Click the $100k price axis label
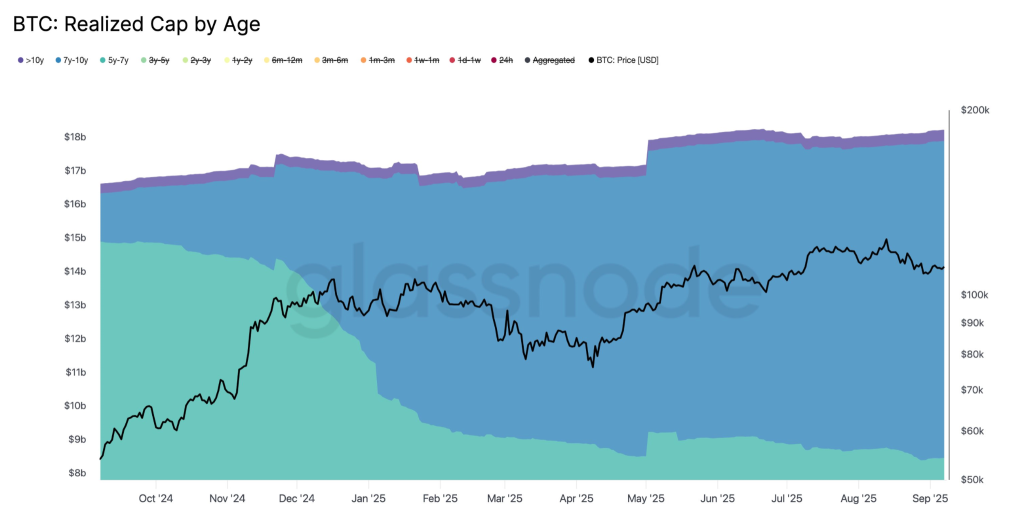This screenshot has width=1024, height=524. [975, 295]
